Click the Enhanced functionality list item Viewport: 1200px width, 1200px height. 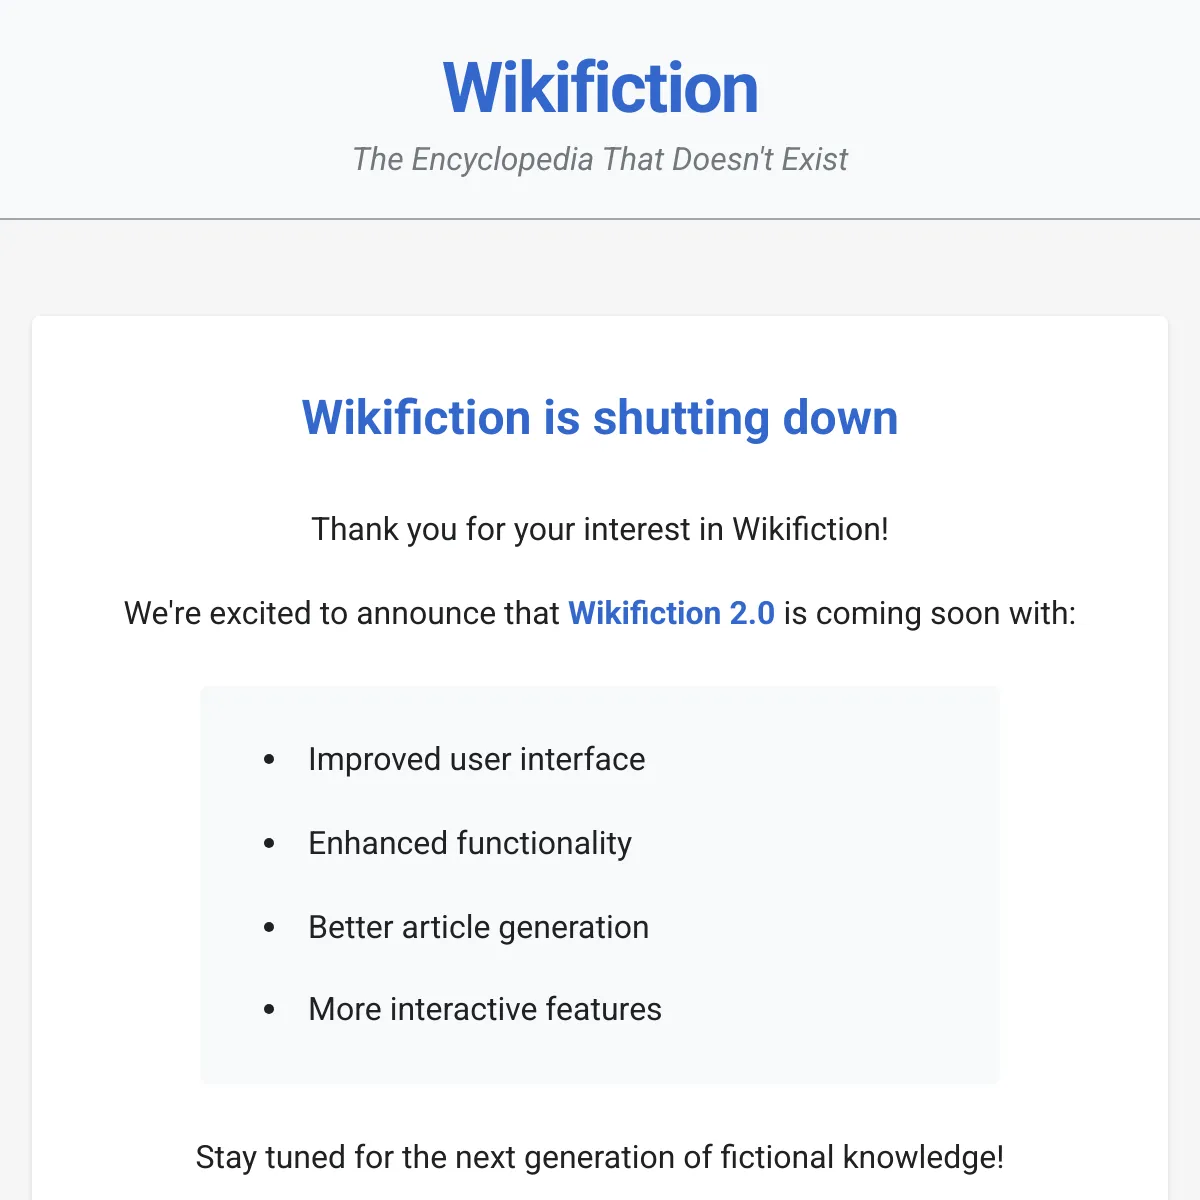click(470, 843)
